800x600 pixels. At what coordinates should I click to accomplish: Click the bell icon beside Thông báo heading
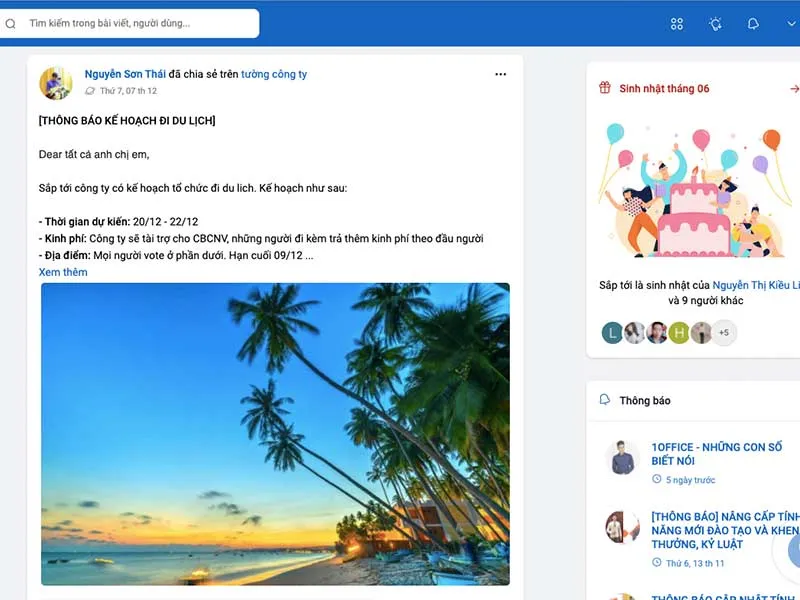pos(604,400)
